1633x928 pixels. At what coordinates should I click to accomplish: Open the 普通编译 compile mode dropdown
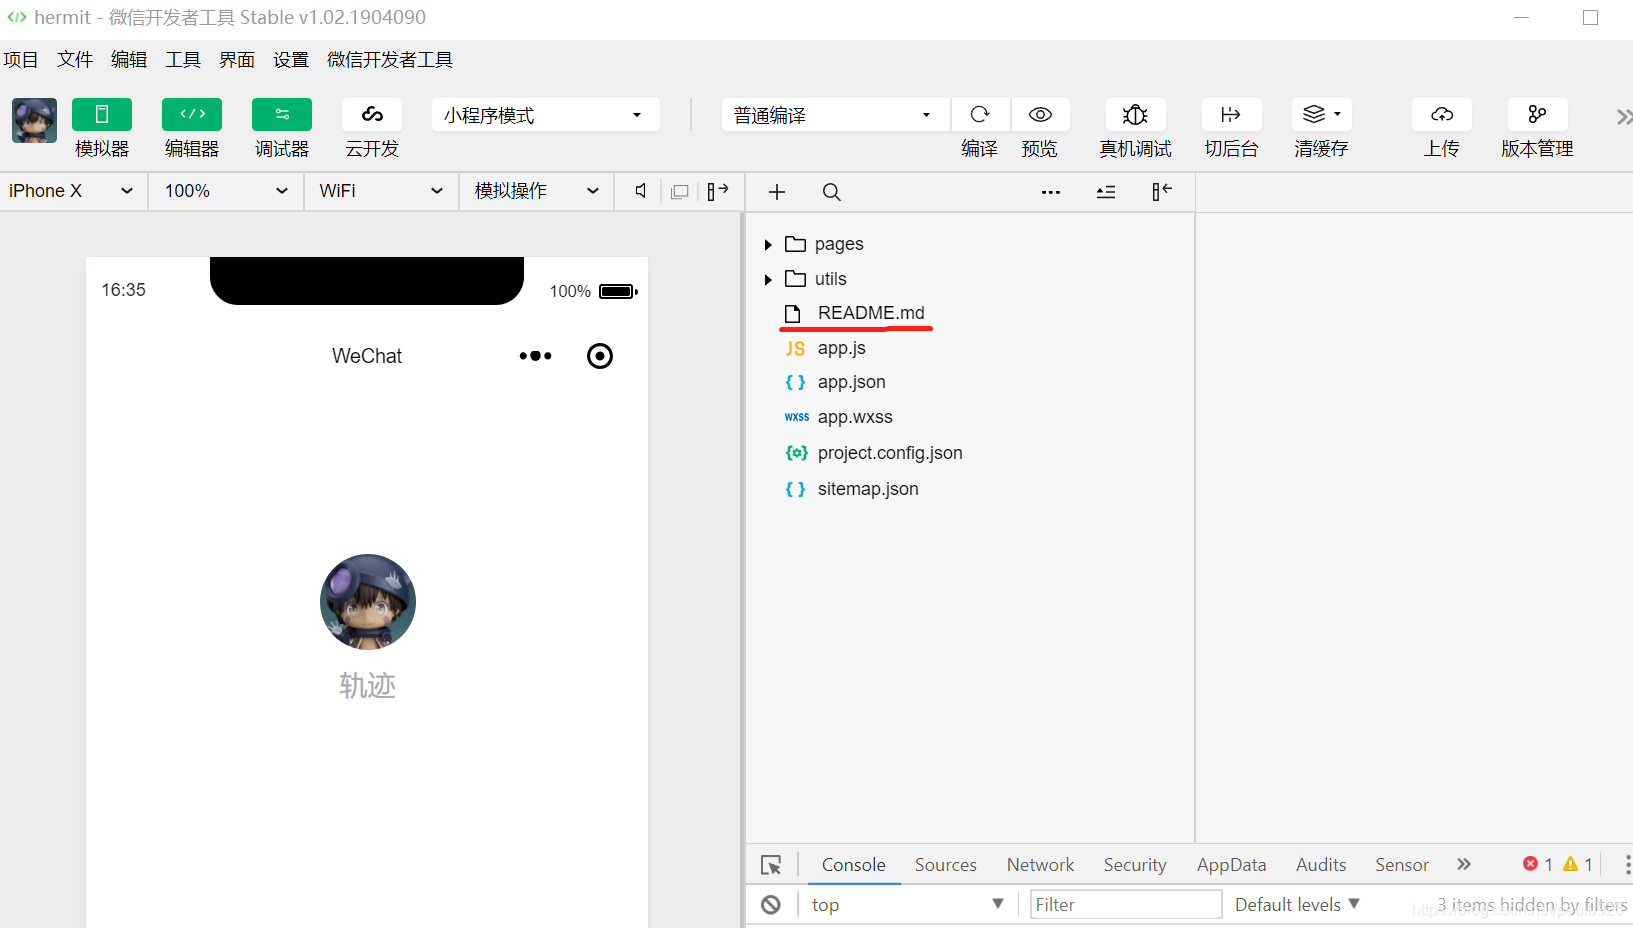[836, 115]
